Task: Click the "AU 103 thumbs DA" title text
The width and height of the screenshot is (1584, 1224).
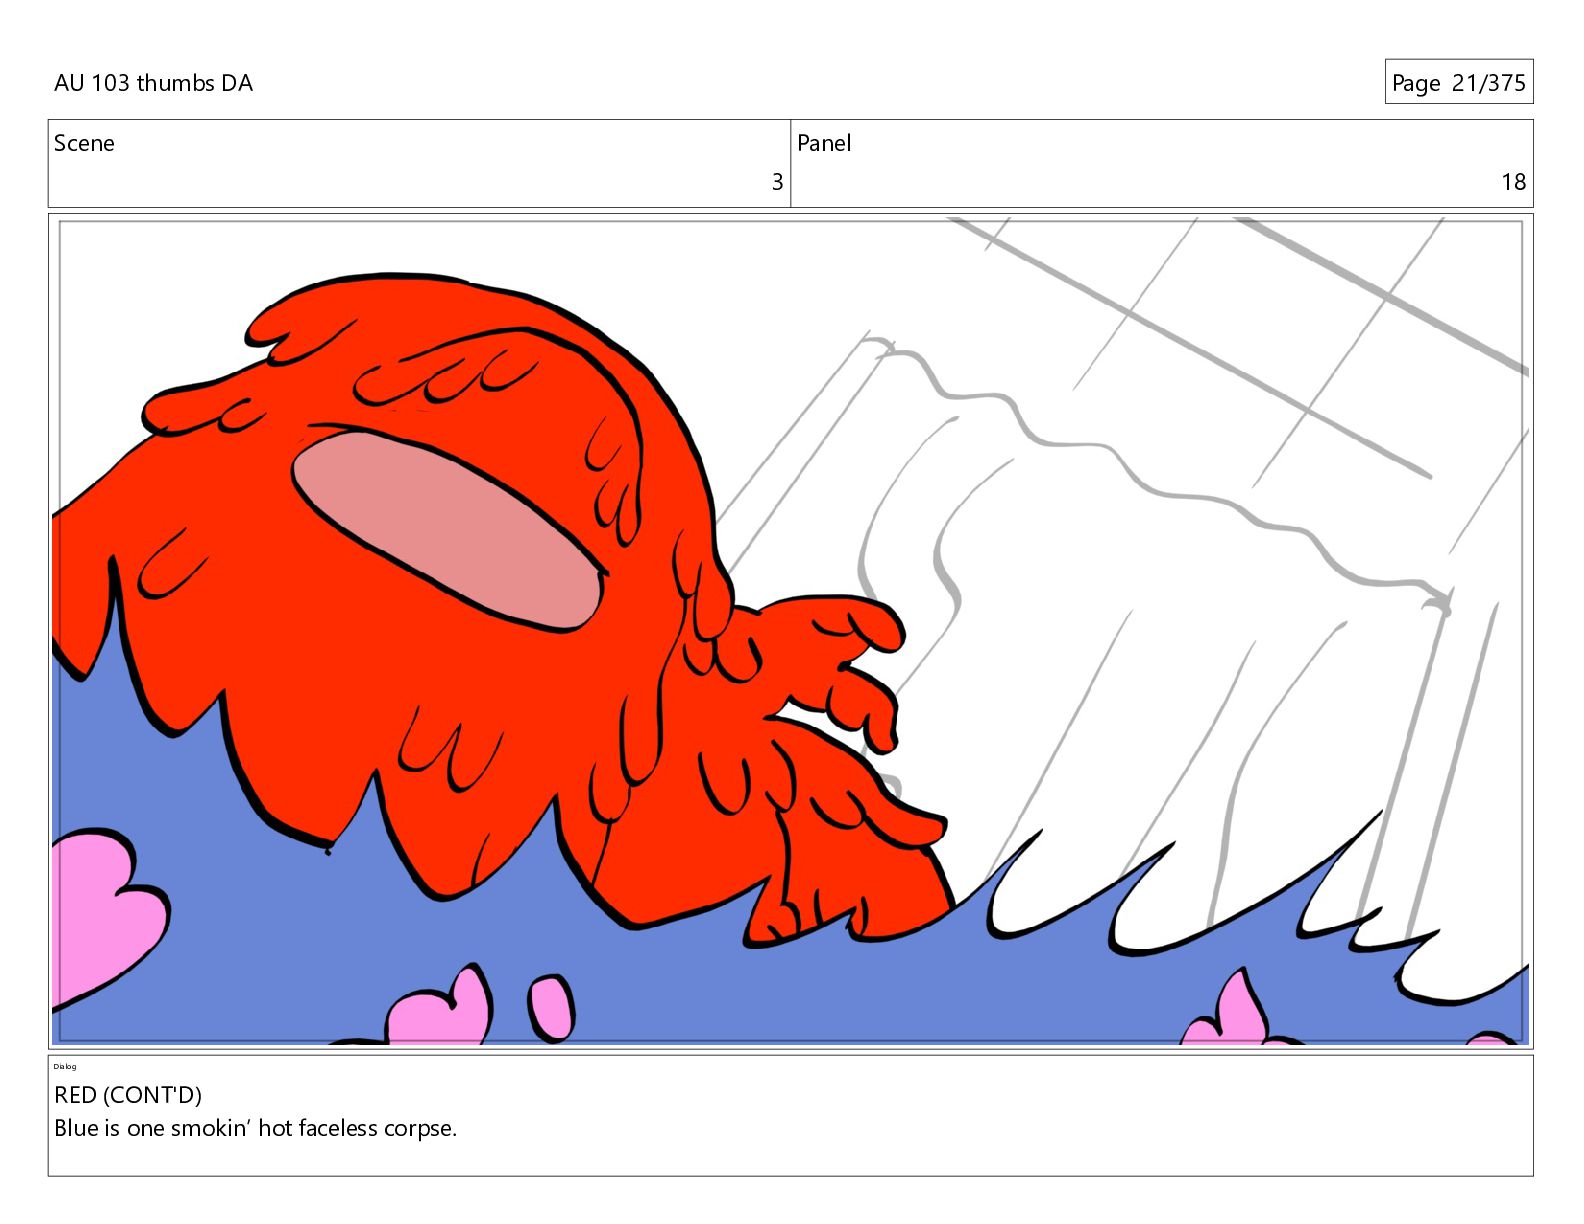Action: (153, 83)
